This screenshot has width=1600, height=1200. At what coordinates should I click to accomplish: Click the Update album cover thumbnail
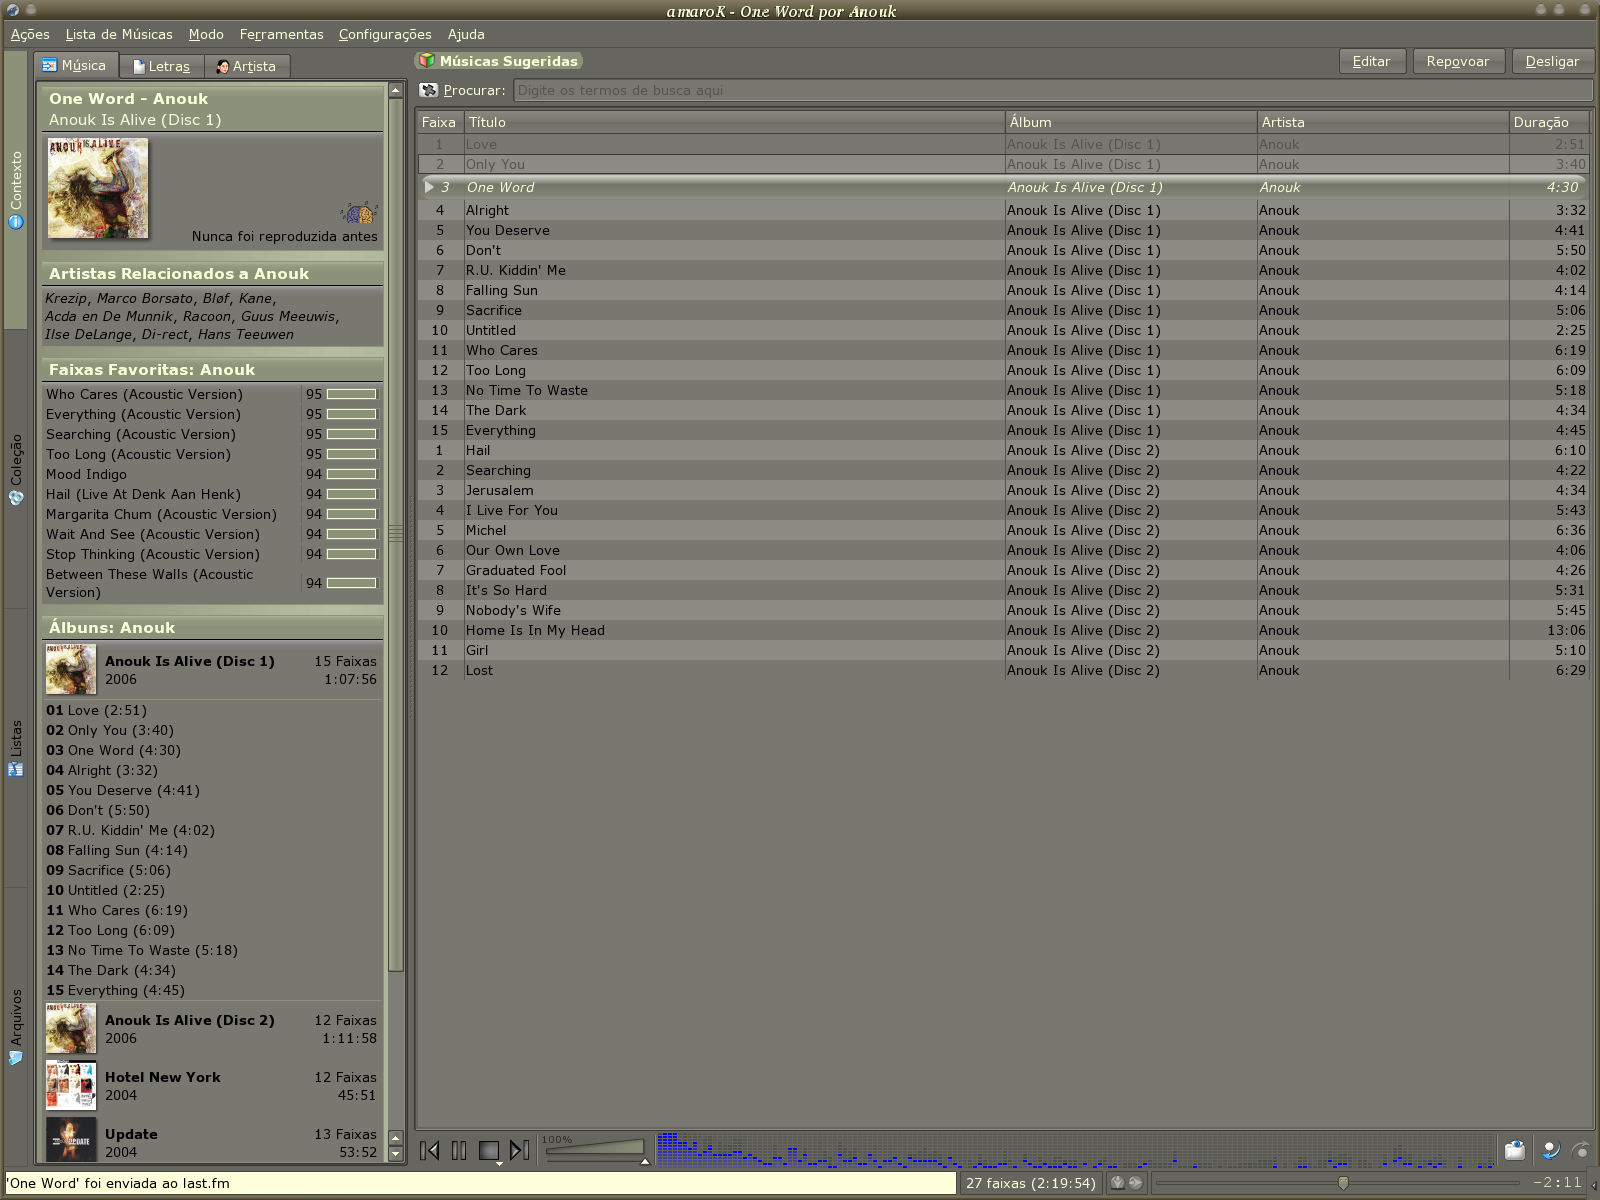pos(71,1140)
